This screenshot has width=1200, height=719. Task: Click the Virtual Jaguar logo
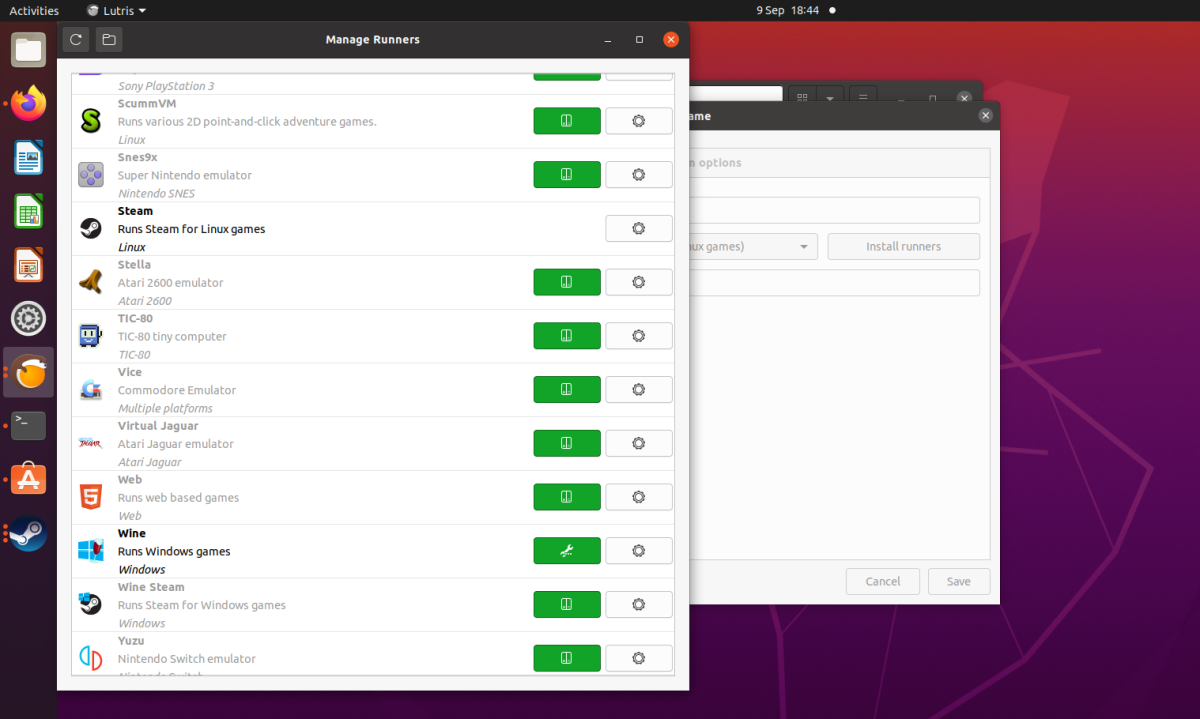click(x=91, y=444)
